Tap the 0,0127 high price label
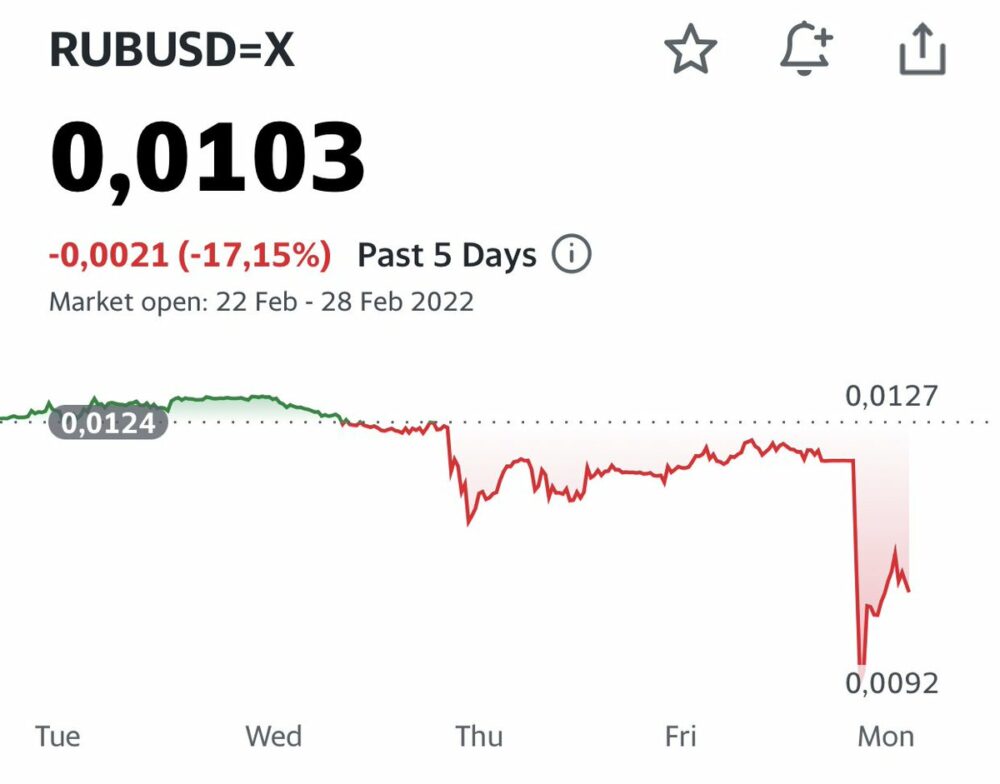1000x784 pixels. click(892, 396)
